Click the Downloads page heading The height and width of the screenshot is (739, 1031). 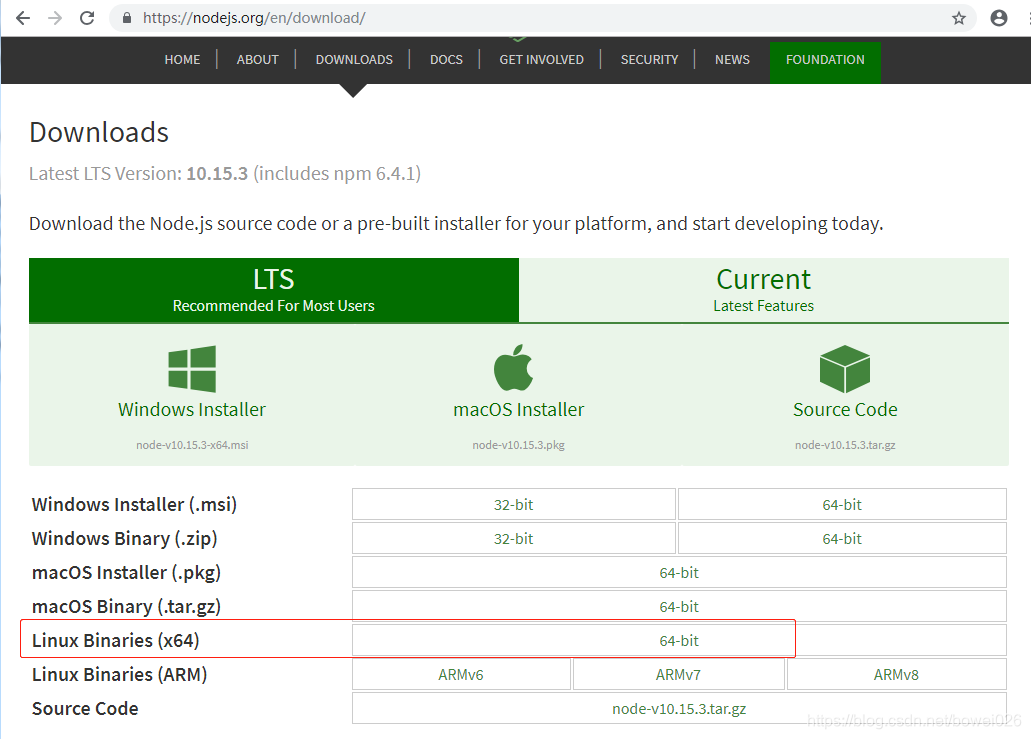(99, 132)
